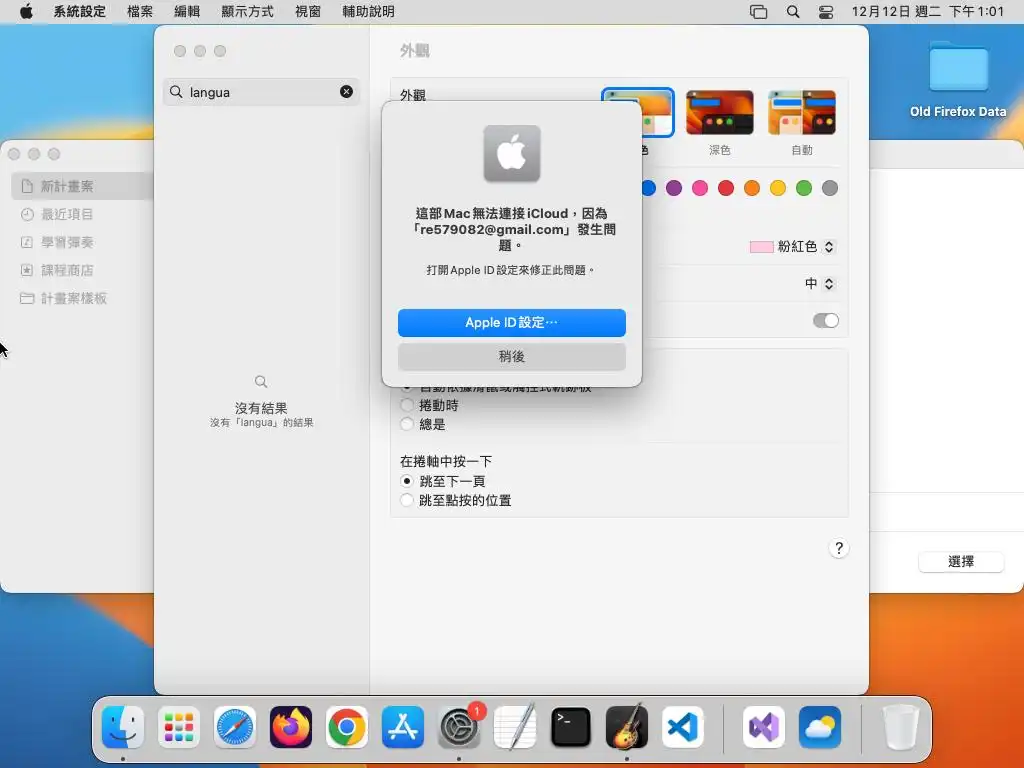Clear the langua search field

[x=346, y=92]
